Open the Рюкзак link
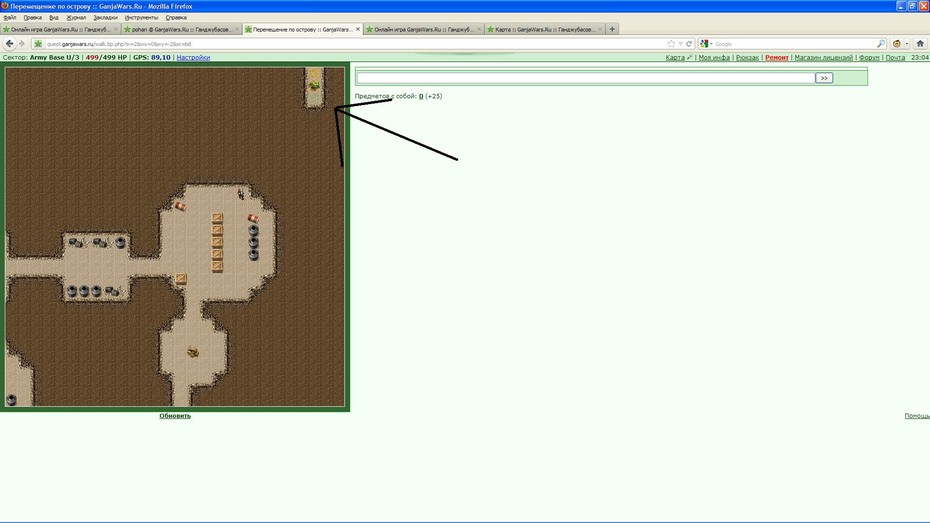930x523 pixels. click(x=747, y=58)
